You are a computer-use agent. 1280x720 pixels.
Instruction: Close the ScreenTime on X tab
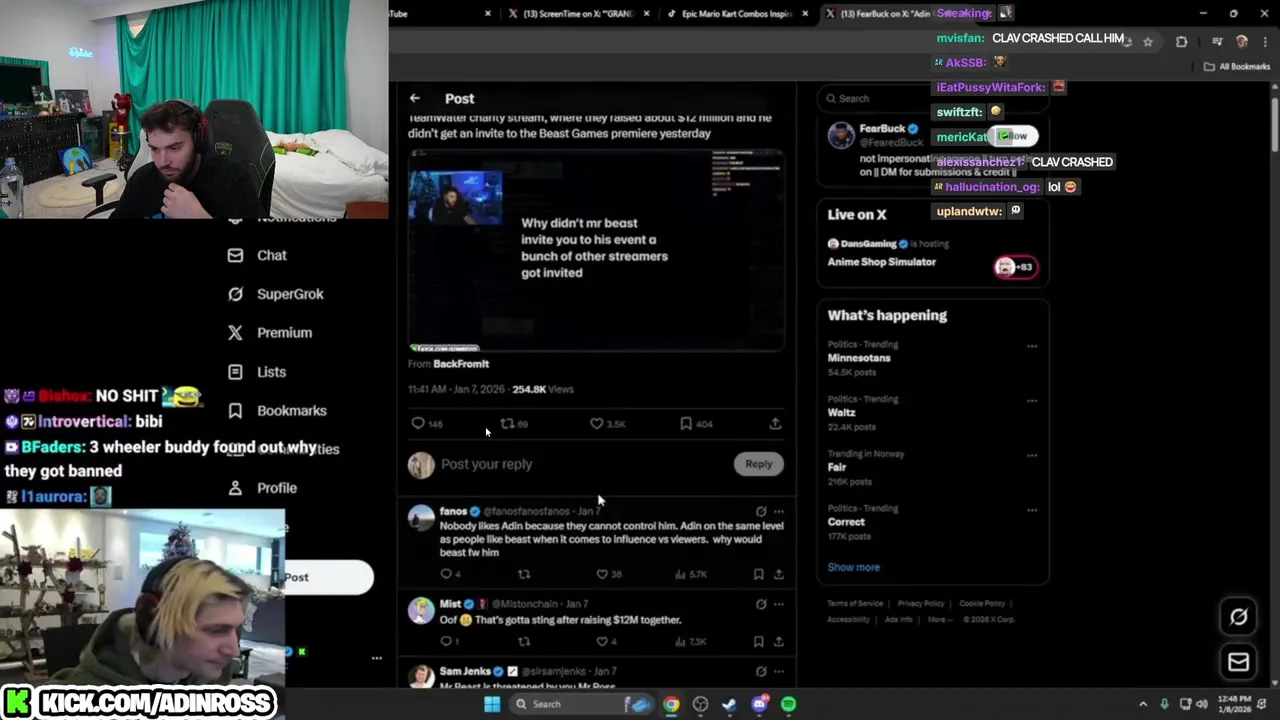(x=647, y=13)
